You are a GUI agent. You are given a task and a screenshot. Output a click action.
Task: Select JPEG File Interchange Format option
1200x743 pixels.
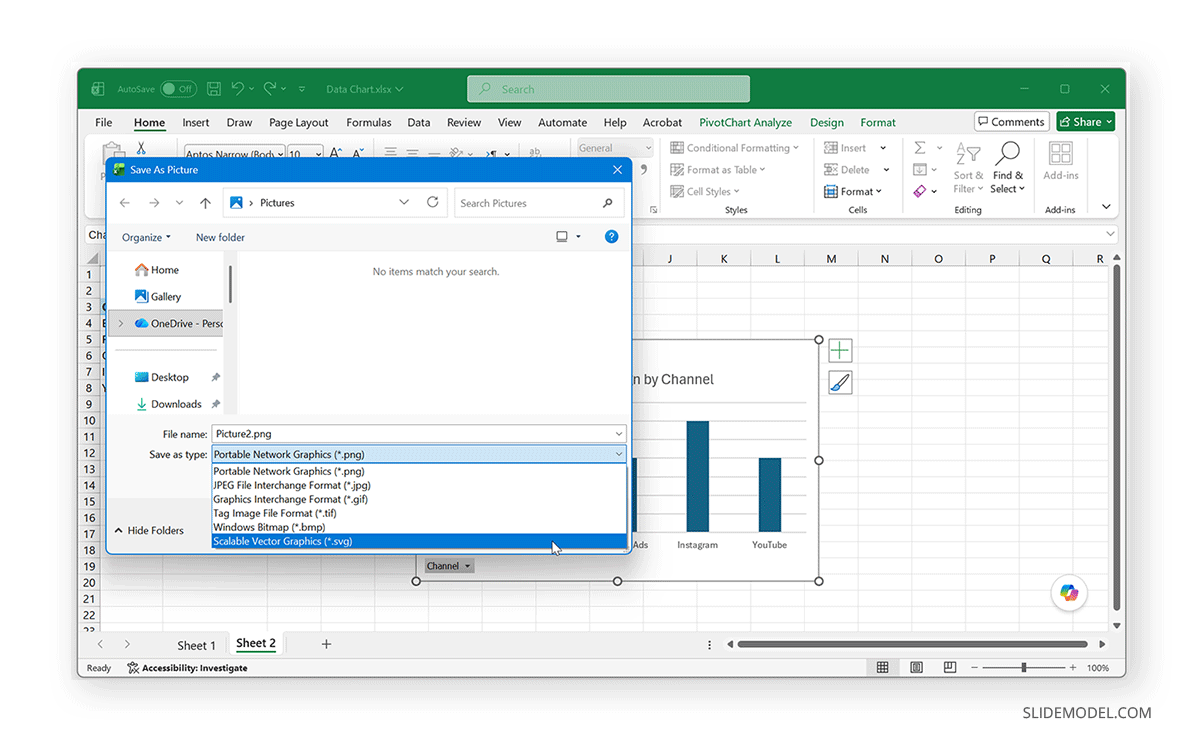coord(419,485)
